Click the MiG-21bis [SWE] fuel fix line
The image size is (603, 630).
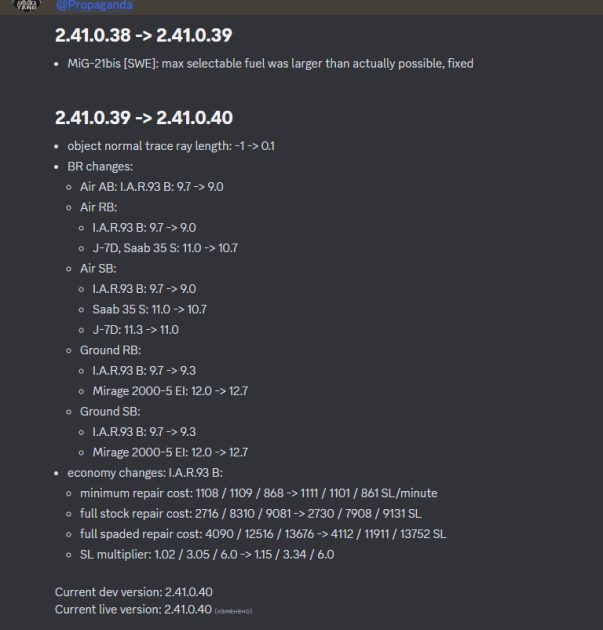[x=270, y=63]
